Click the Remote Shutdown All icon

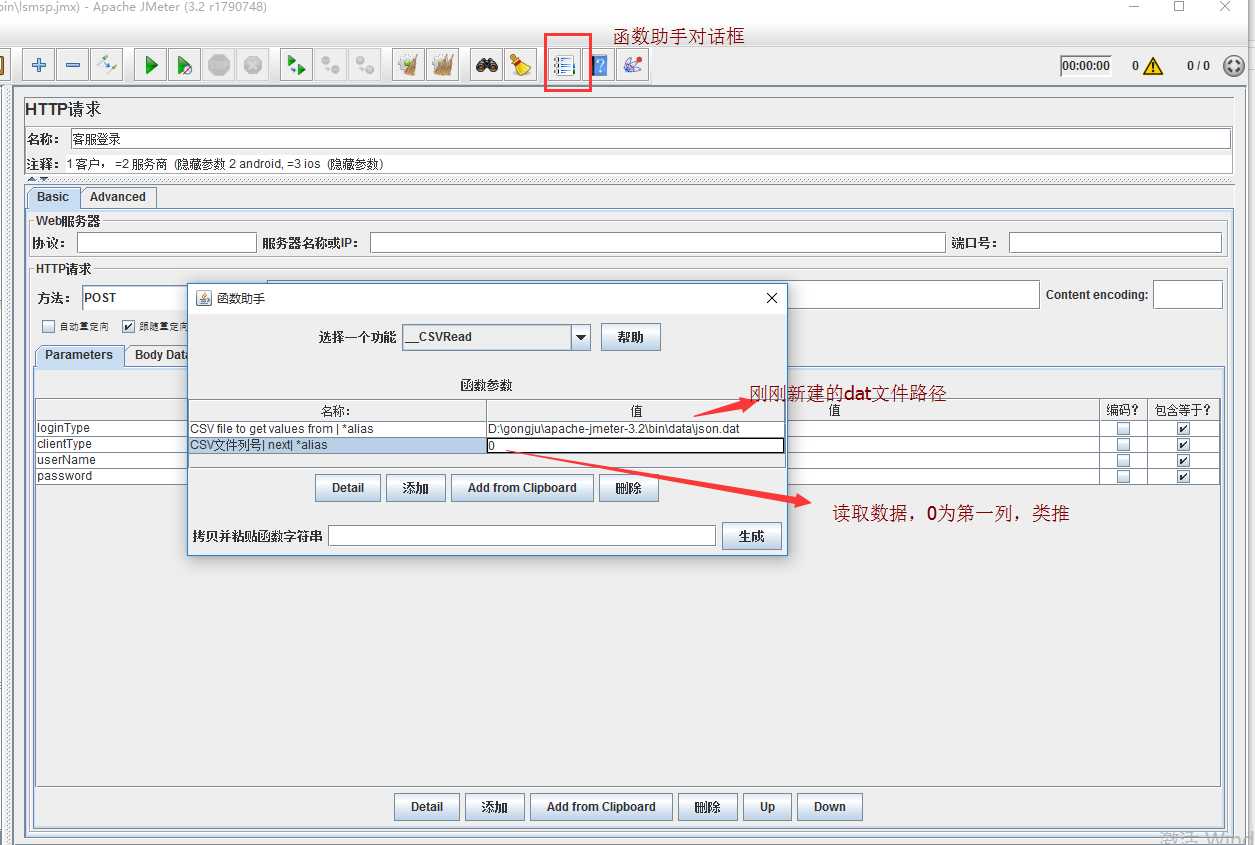pos(365,66)
